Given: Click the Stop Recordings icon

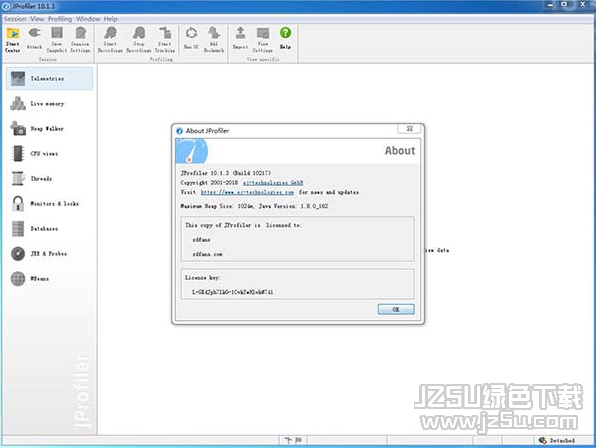Looking at the screenshot, I should pos(139,40).
